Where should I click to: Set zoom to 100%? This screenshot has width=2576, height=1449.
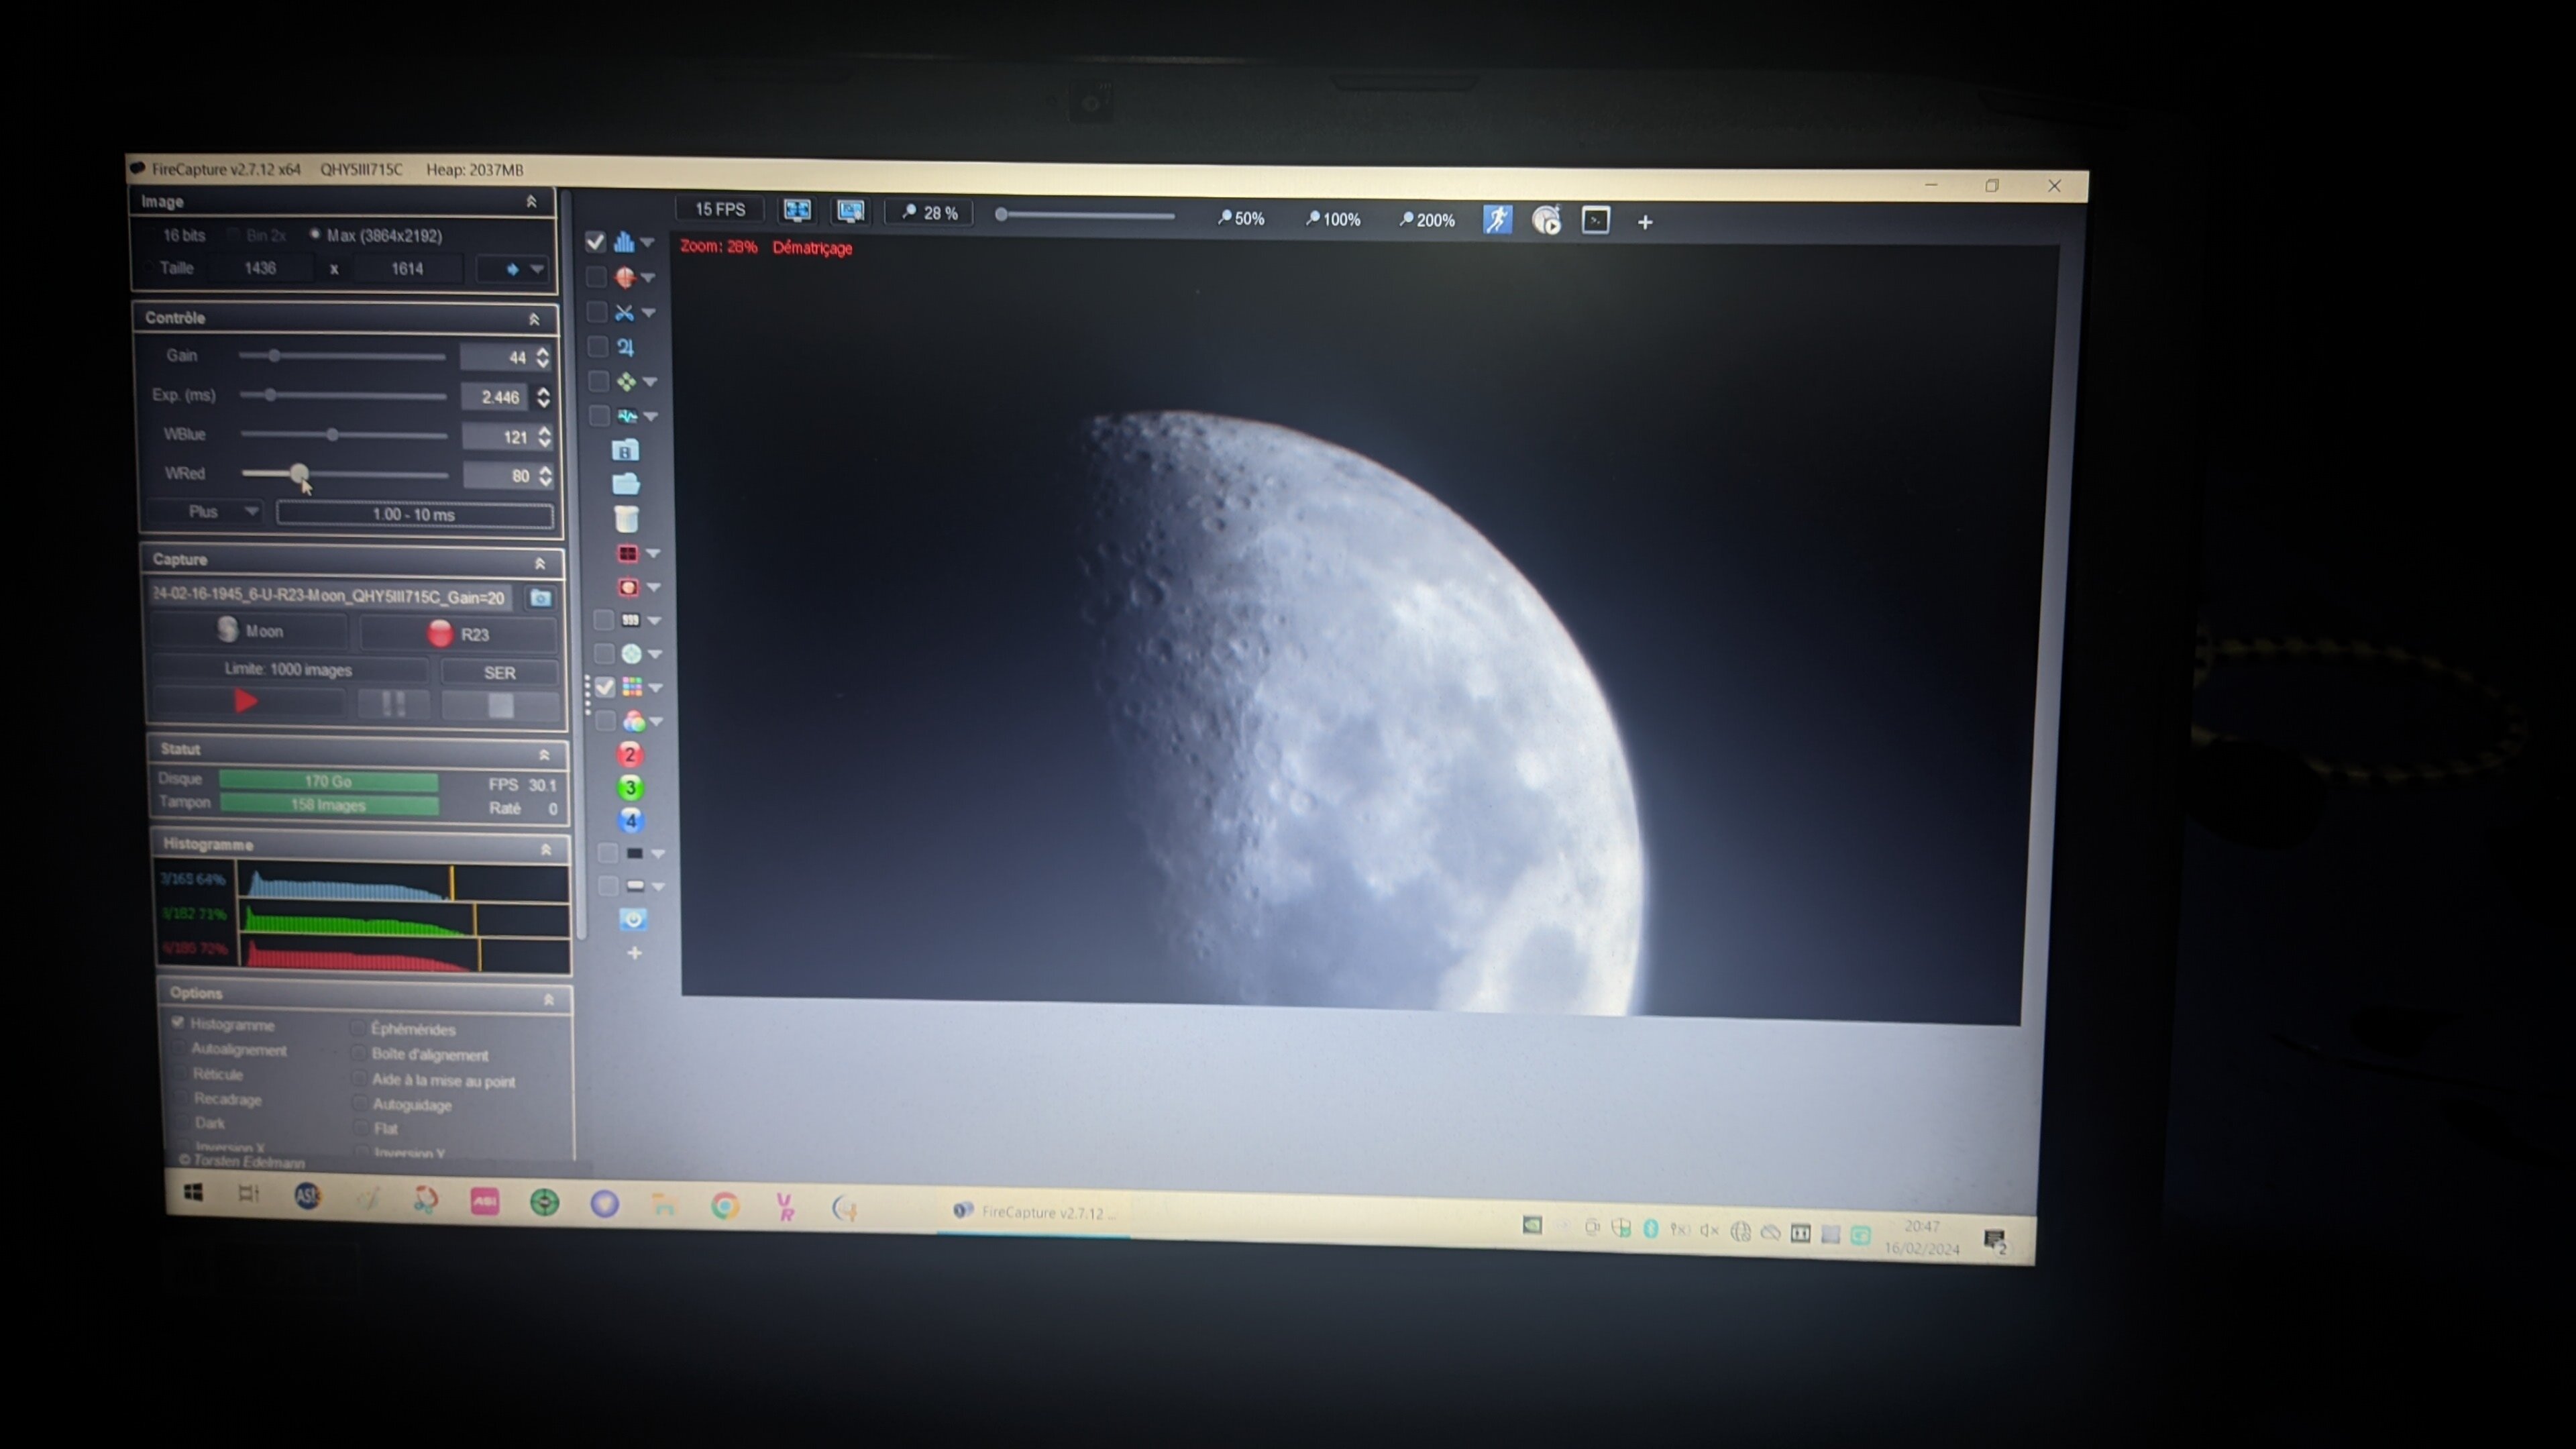(x=1333, y=219)
